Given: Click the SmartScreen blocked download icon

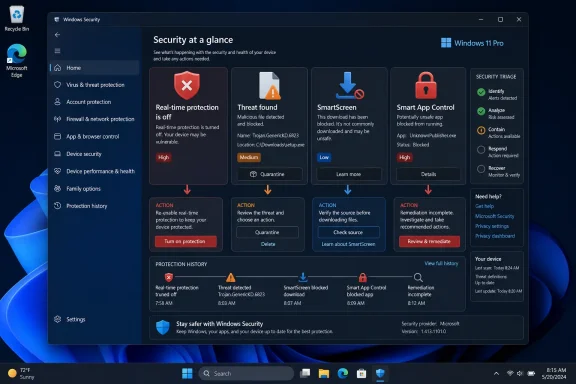Looking at the screenshot, I should [350, 85].
